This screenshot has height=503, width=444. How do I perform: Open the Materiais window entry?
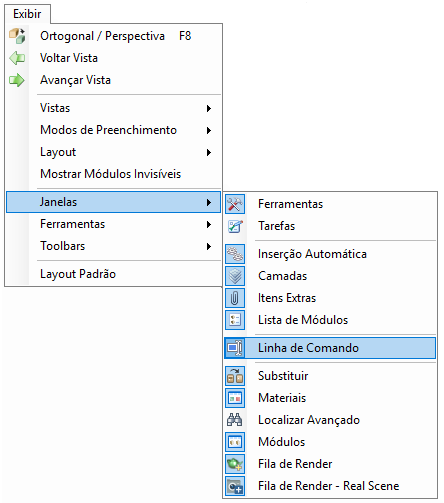pyautogui.click(x=330, y=398)
